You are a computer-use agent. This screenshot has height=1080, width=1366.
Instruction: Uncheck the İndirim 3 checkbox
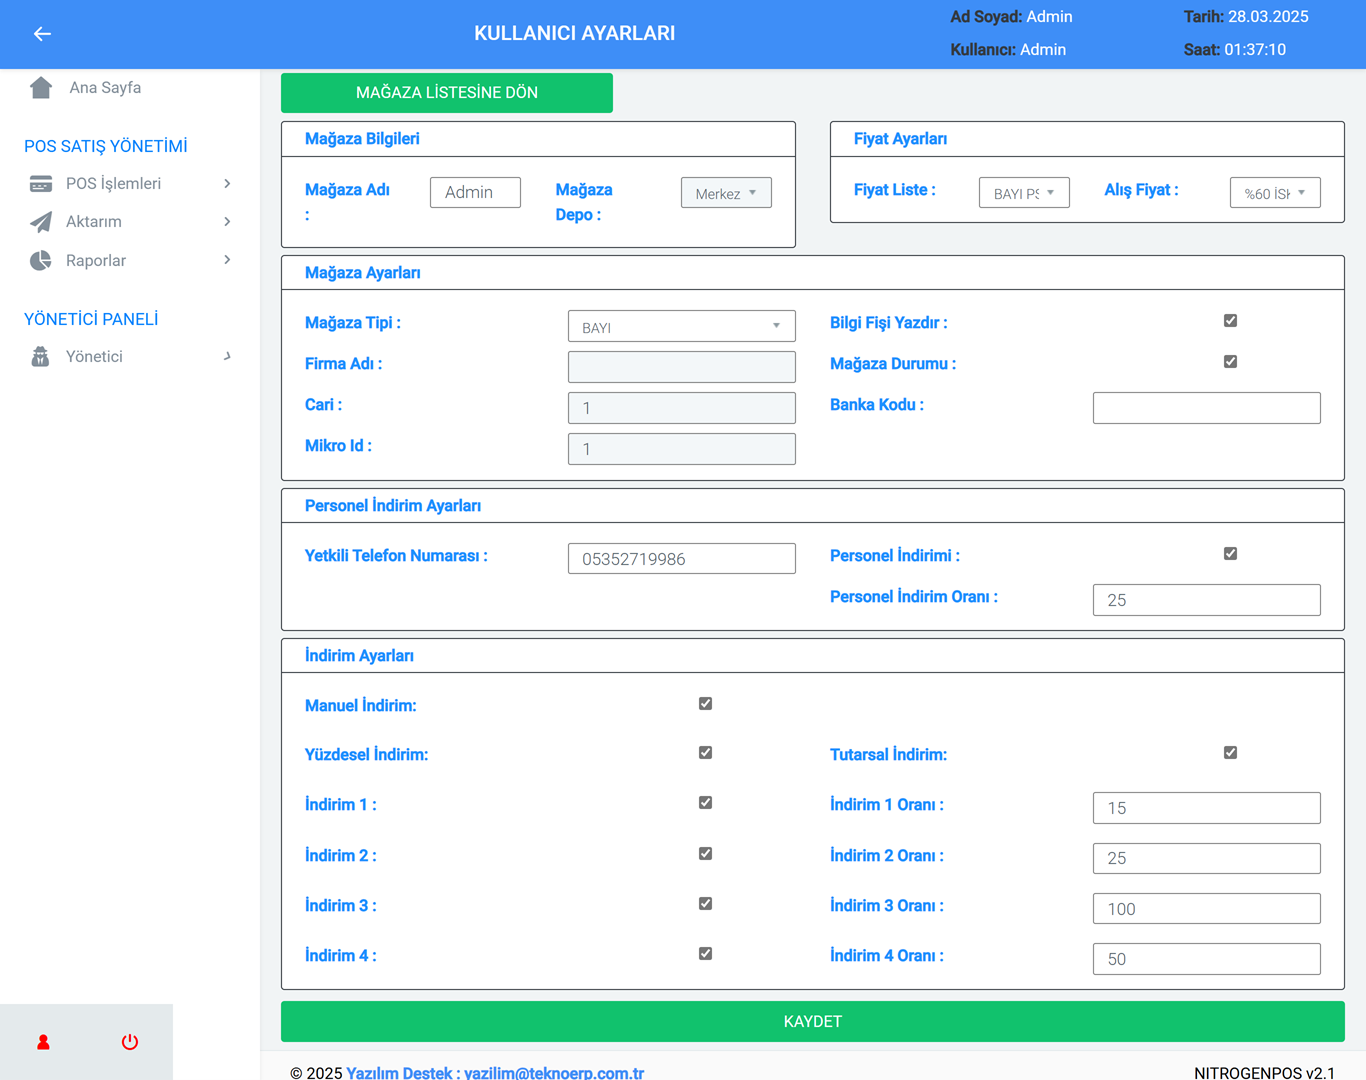pos(705,904)
